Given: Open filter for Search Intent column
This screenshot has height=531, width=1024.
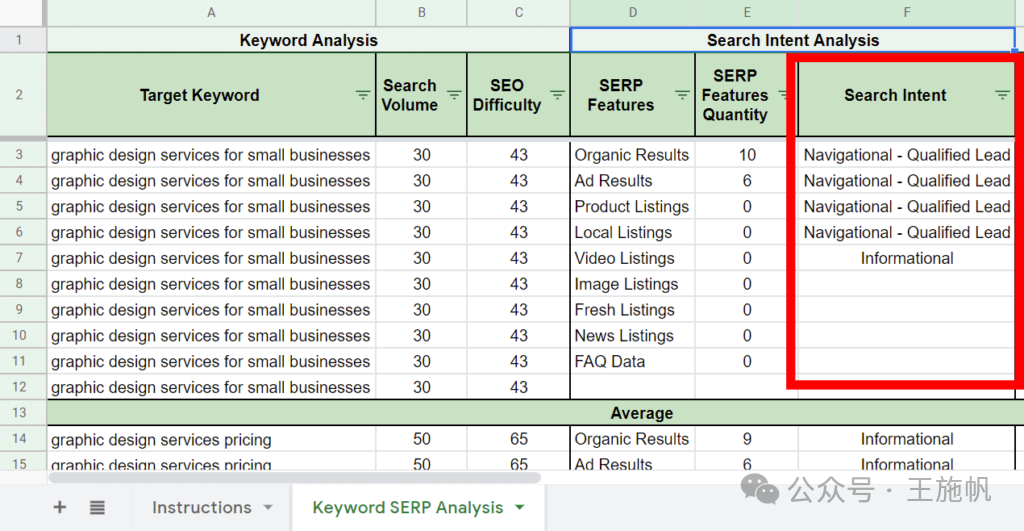Looking at the screenshot, I should pos(1002,95).
